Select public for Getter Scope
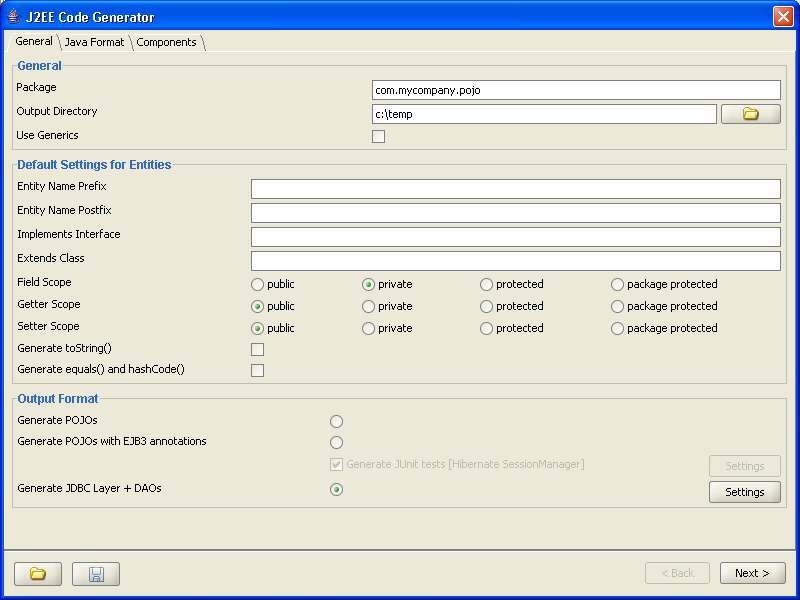This screenshot has height=600, width=800. pos(258,306)
